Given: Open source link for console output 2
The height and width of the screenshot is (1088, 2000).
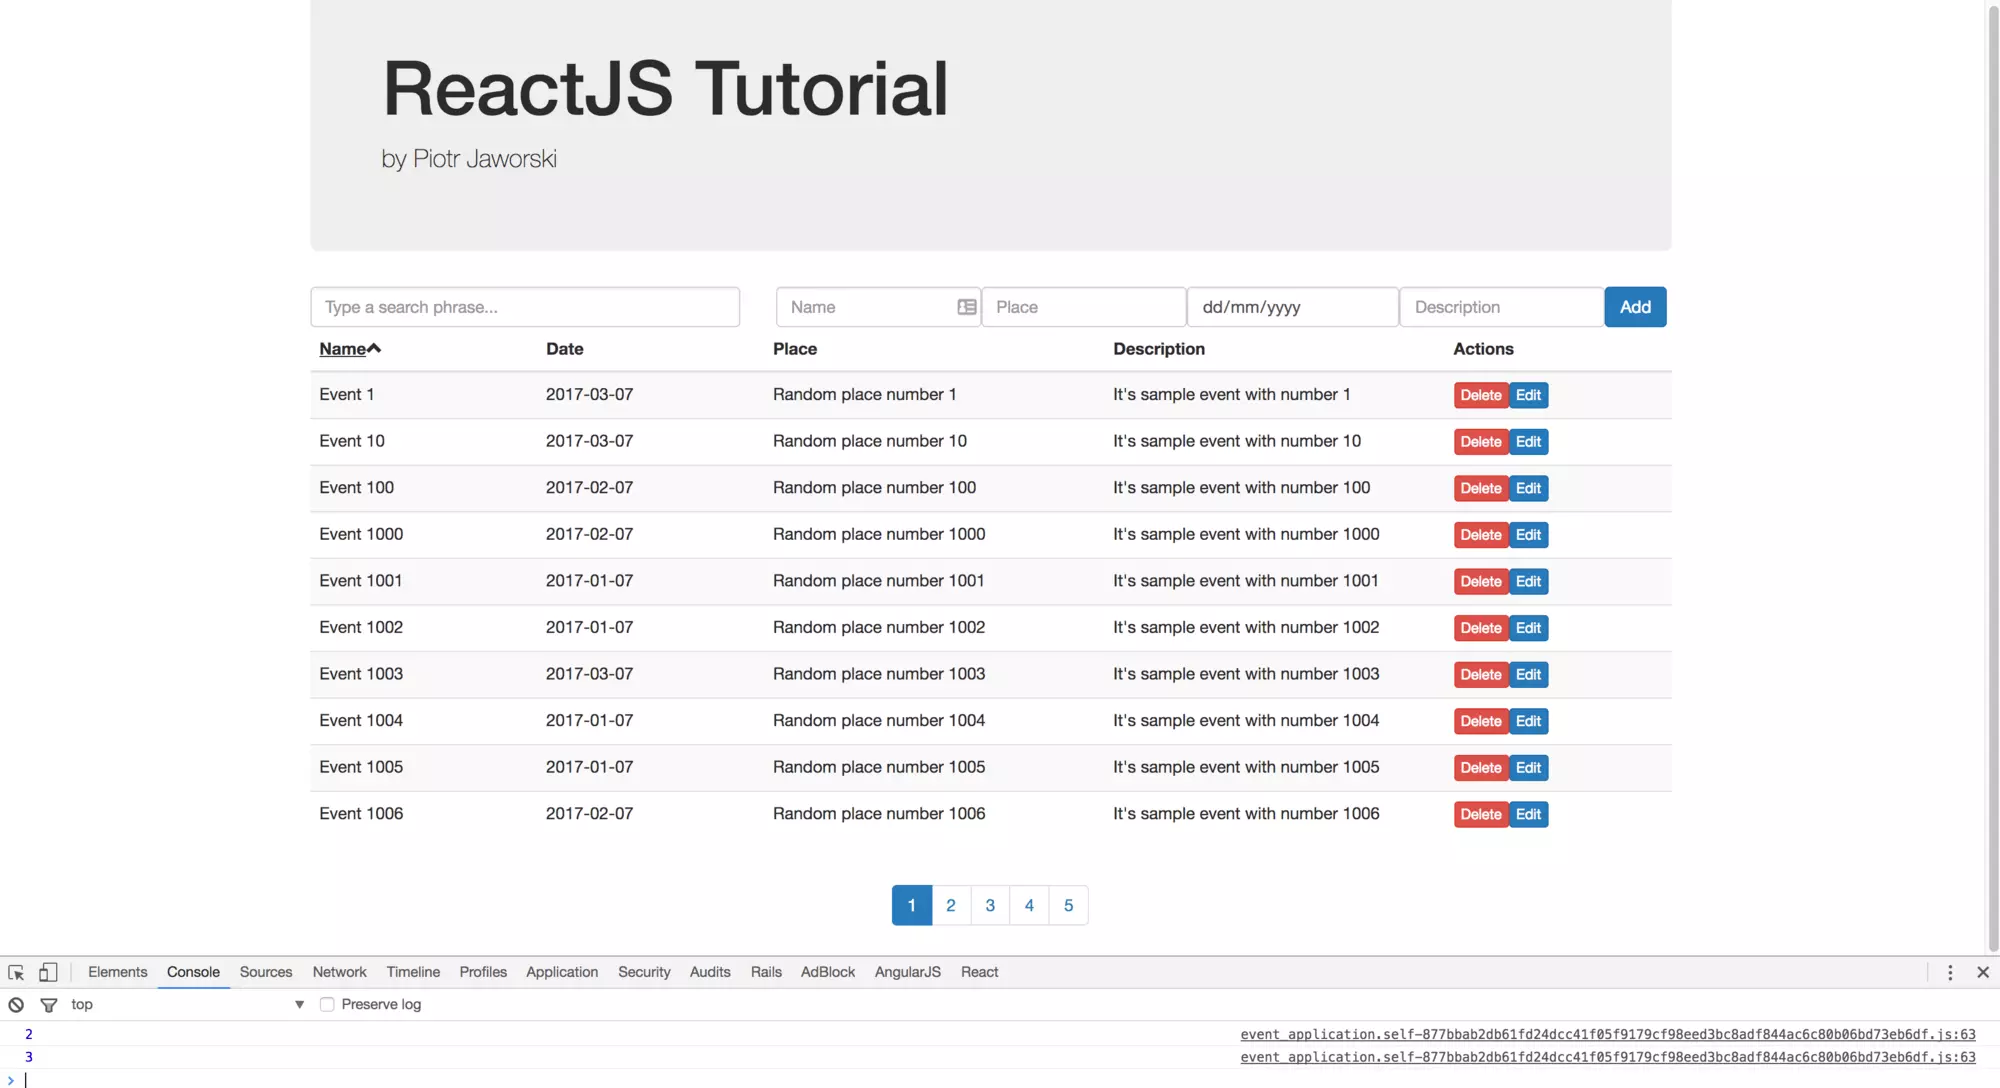Looking at the screenshot, I should pos(1608,1034).
